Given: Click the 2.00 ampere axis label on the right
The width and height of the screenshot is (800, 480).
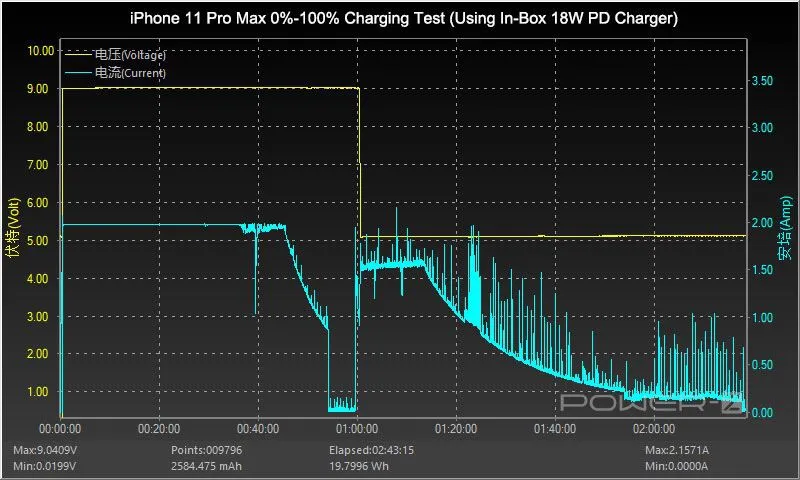Looking at the screenshot, I should coord(762,223).
